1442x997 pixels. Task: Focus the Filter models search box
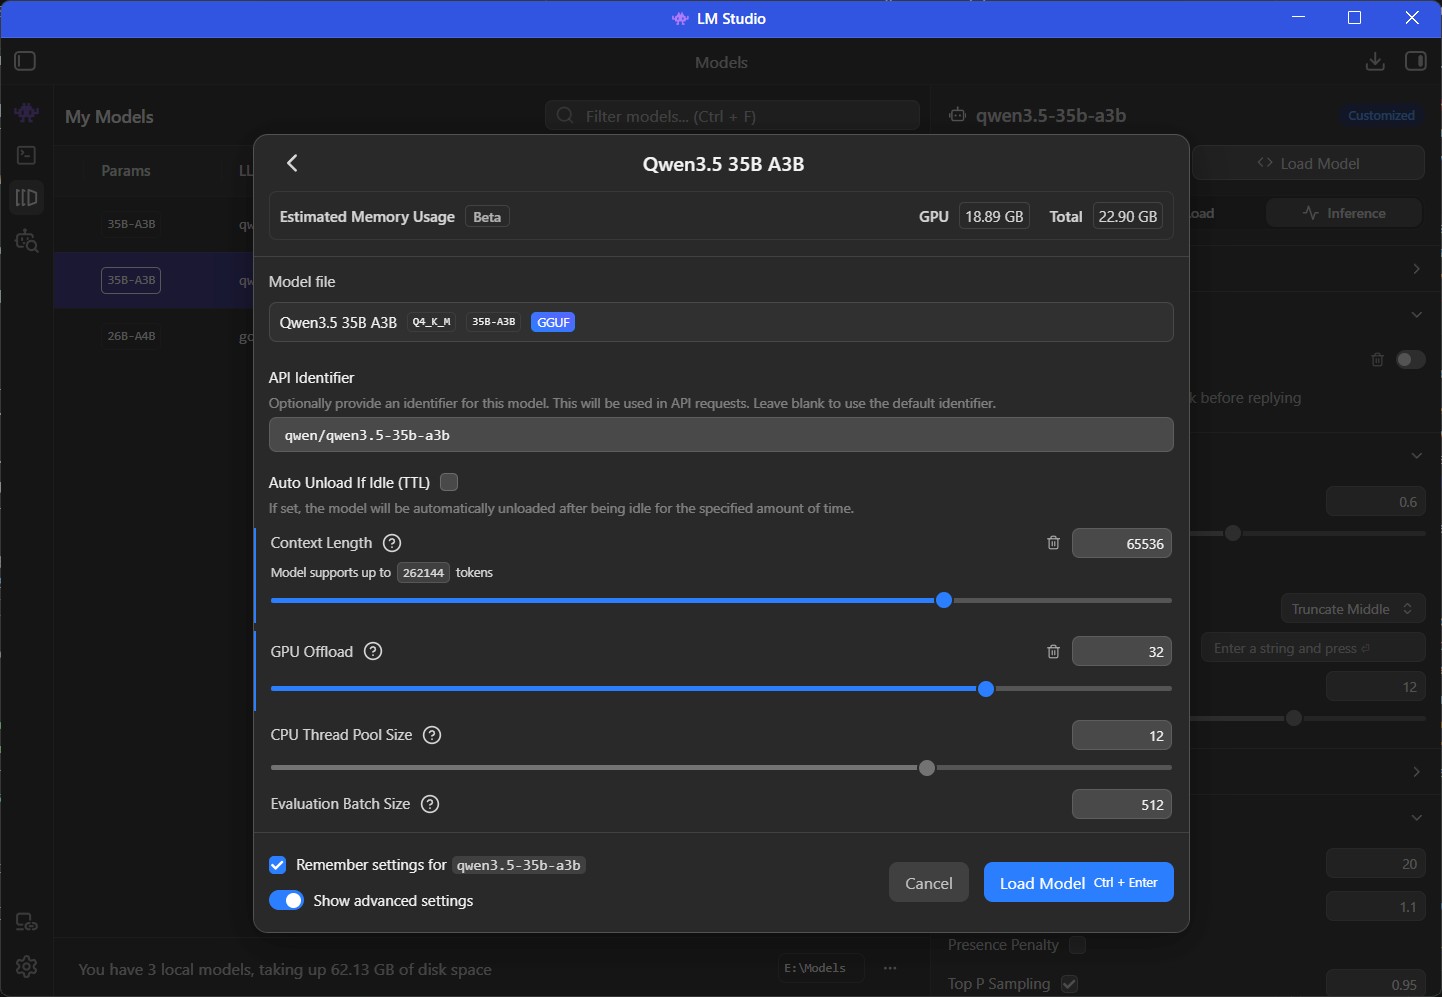[x=733, y=116]
